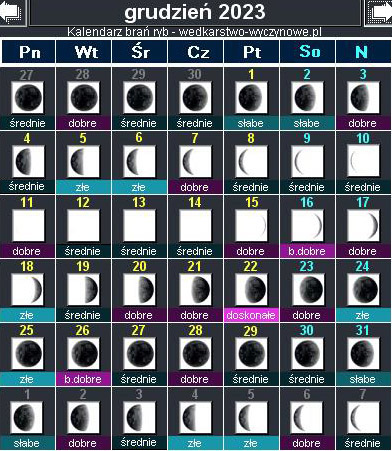
Task: Click moon phase image for December 26
Action: (83, 354)
